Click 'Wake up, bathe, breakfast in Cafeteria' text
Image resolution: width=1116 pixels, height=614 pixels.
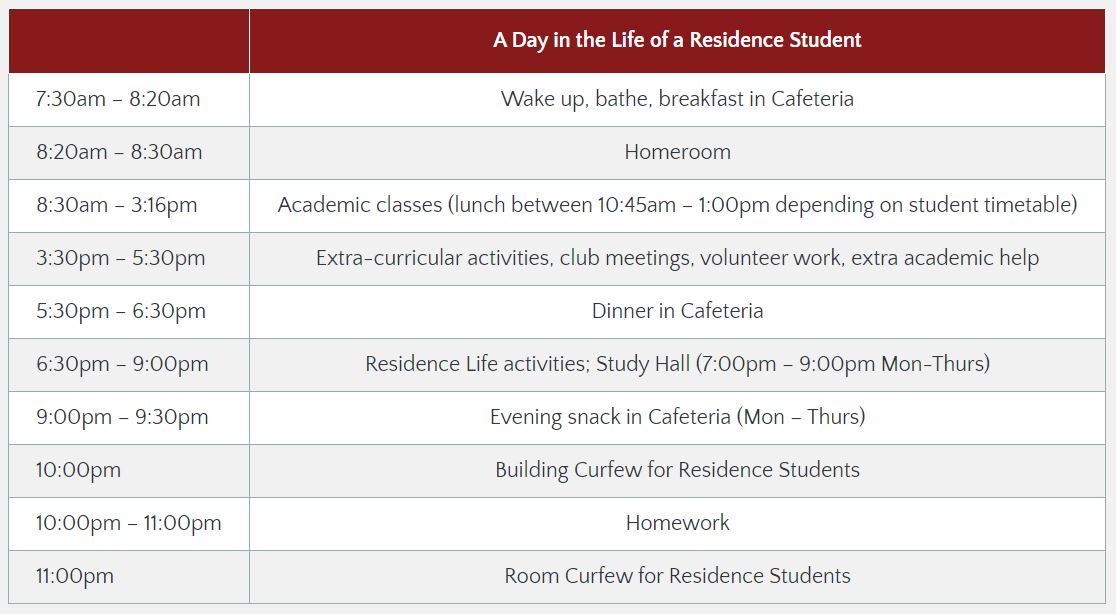(677, 99)
